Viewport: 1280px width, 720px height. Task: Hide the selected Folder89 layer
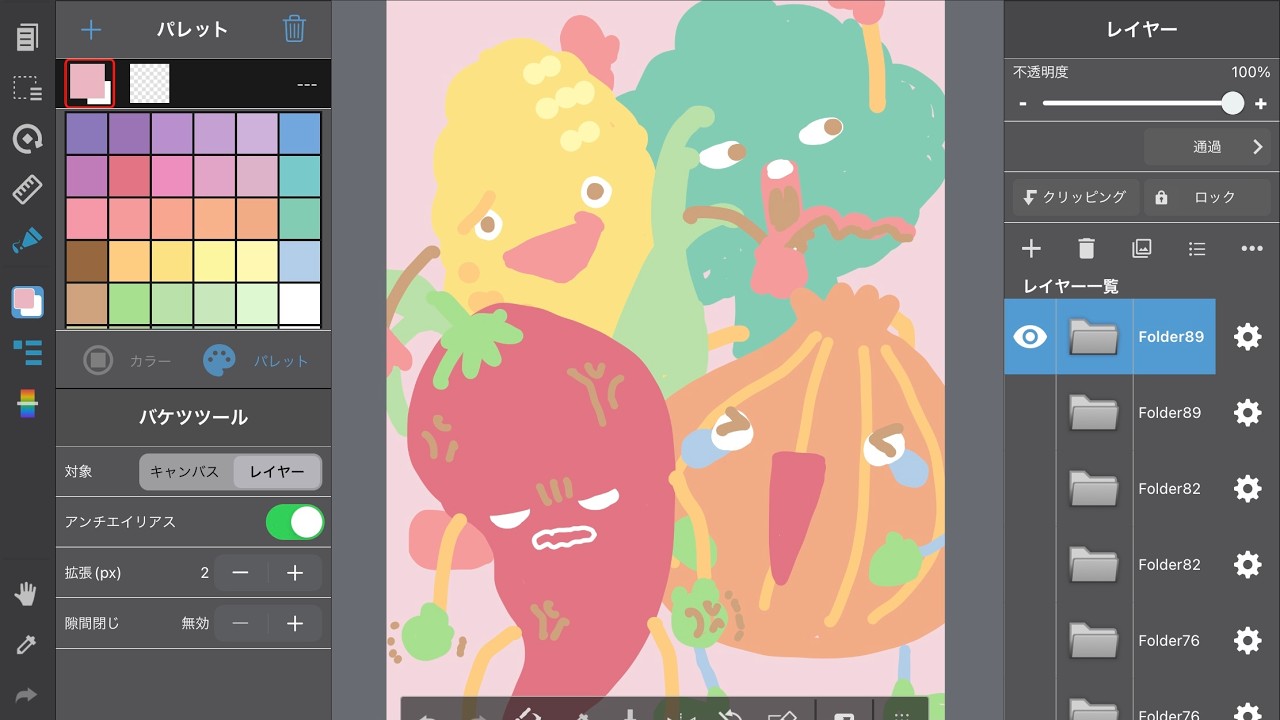[x=1030, y=337]
